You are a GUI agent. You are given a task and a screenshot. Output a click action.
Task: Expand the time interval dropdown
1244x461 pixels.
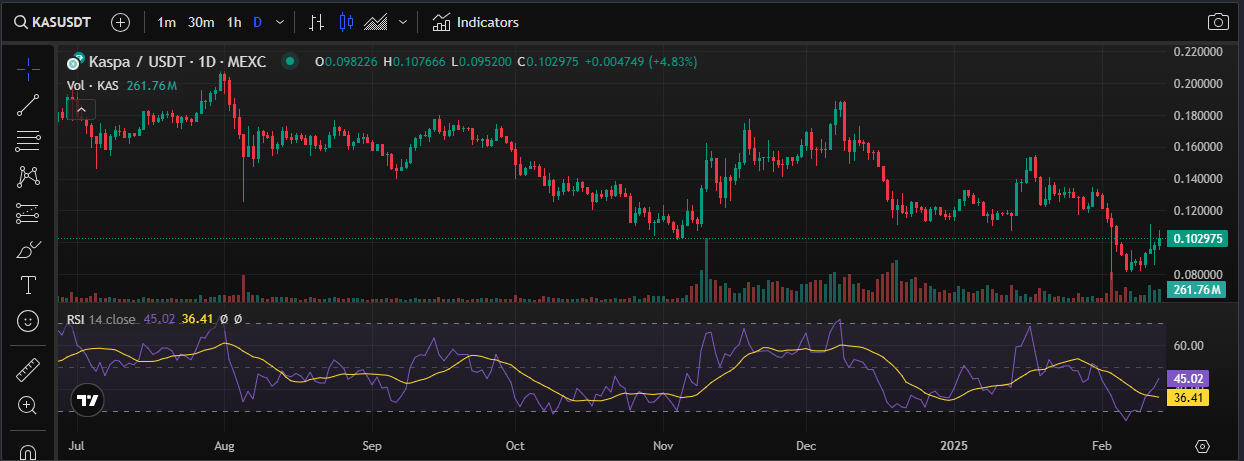(279, 22)
